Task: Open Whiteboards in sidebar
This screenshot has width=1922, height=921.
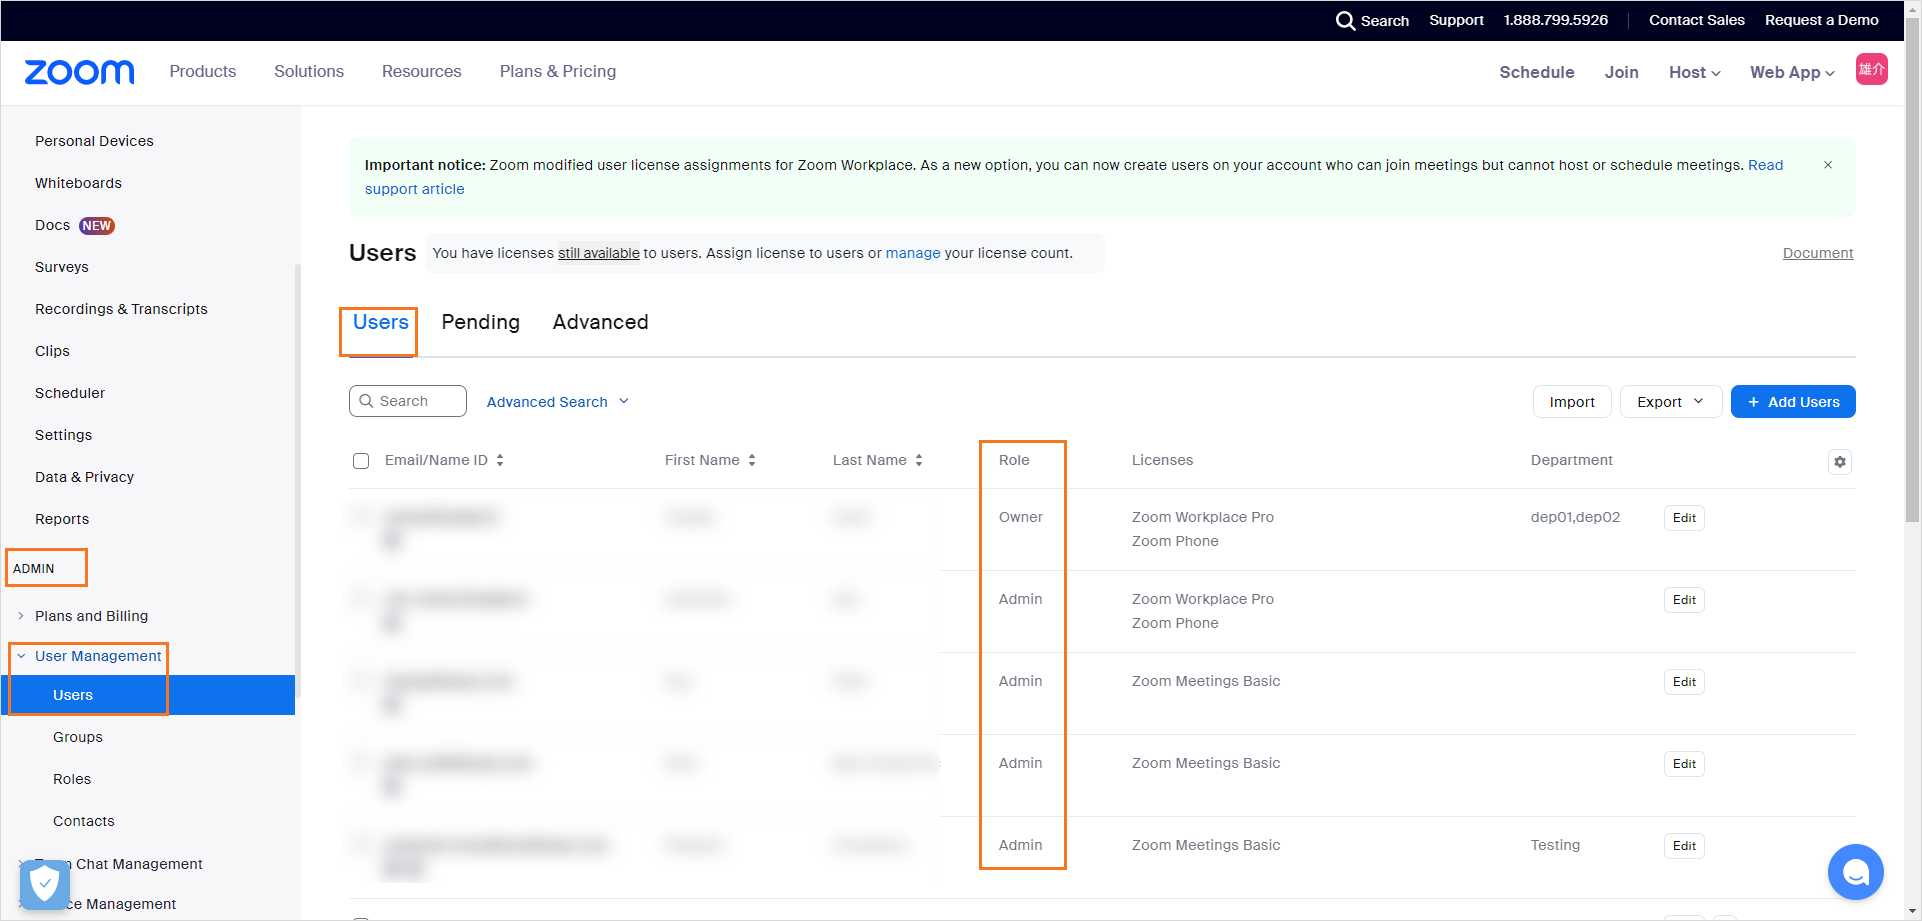Action: point(78,183)
